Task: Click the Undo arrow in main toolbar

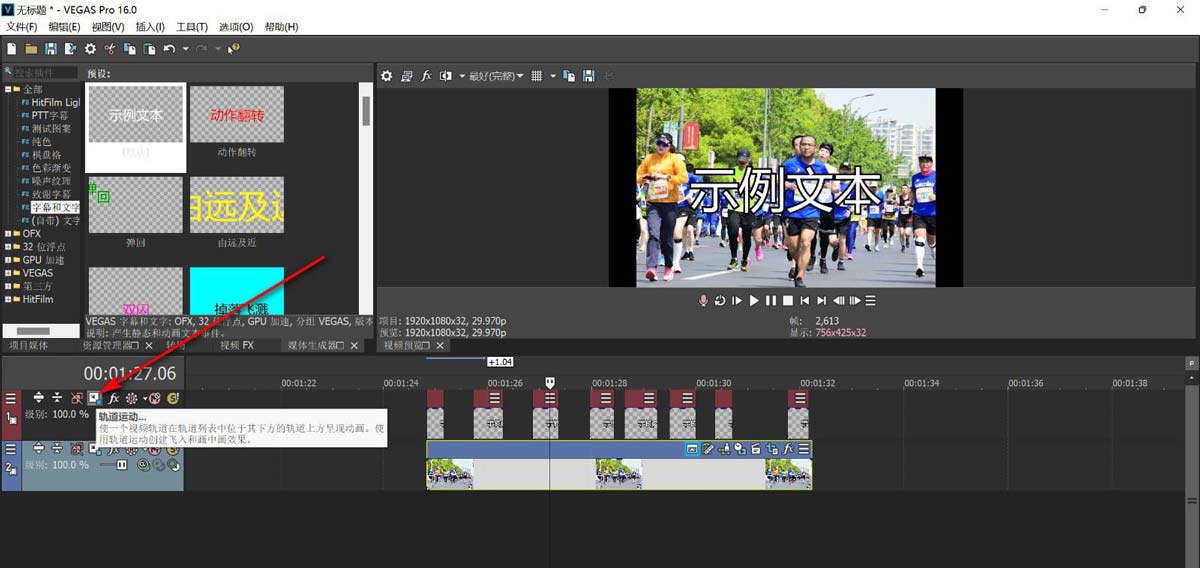Action: [168, 48]
